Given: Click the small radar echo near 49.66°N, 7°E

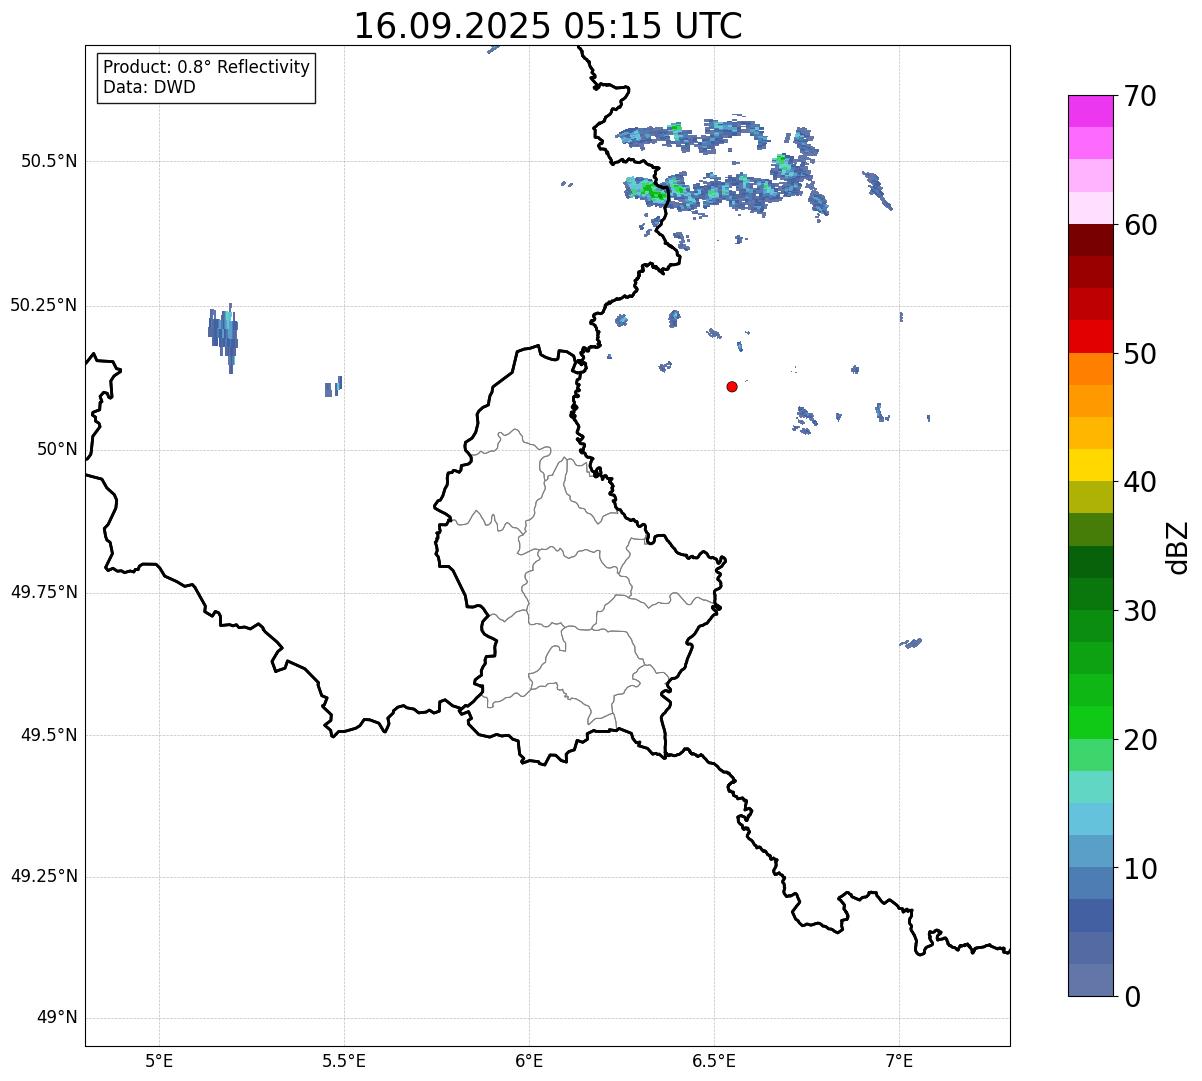Looking at the screenshot, I should (x=910, y=643).
